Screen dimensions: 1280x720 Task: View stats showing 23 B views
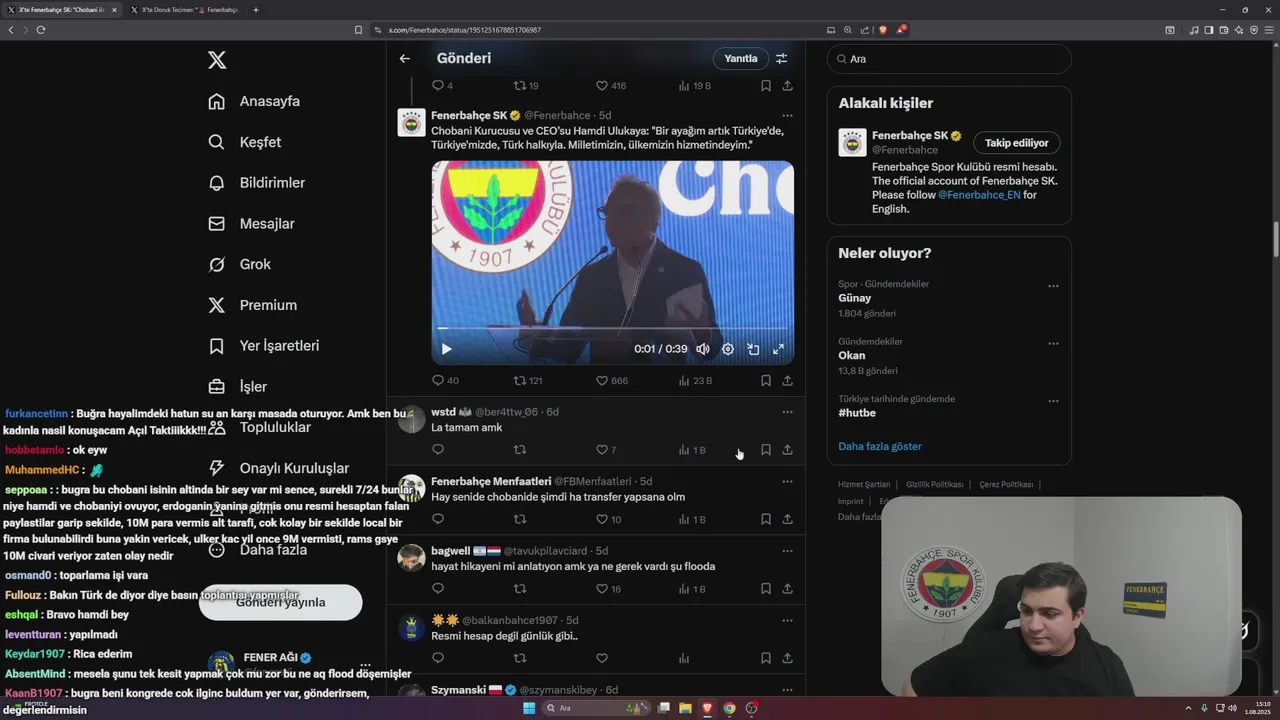point(695,380)
